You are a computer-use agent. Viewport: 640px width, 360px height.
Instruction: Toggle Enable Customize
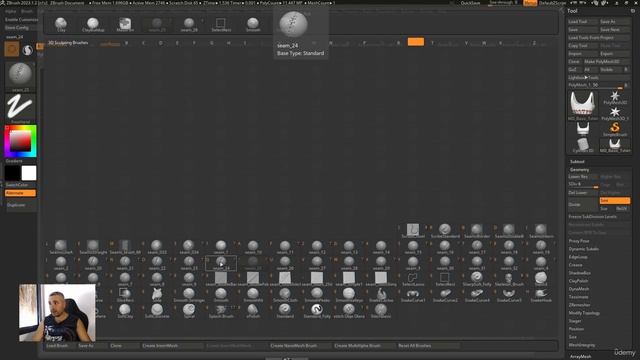click(21, 20)
